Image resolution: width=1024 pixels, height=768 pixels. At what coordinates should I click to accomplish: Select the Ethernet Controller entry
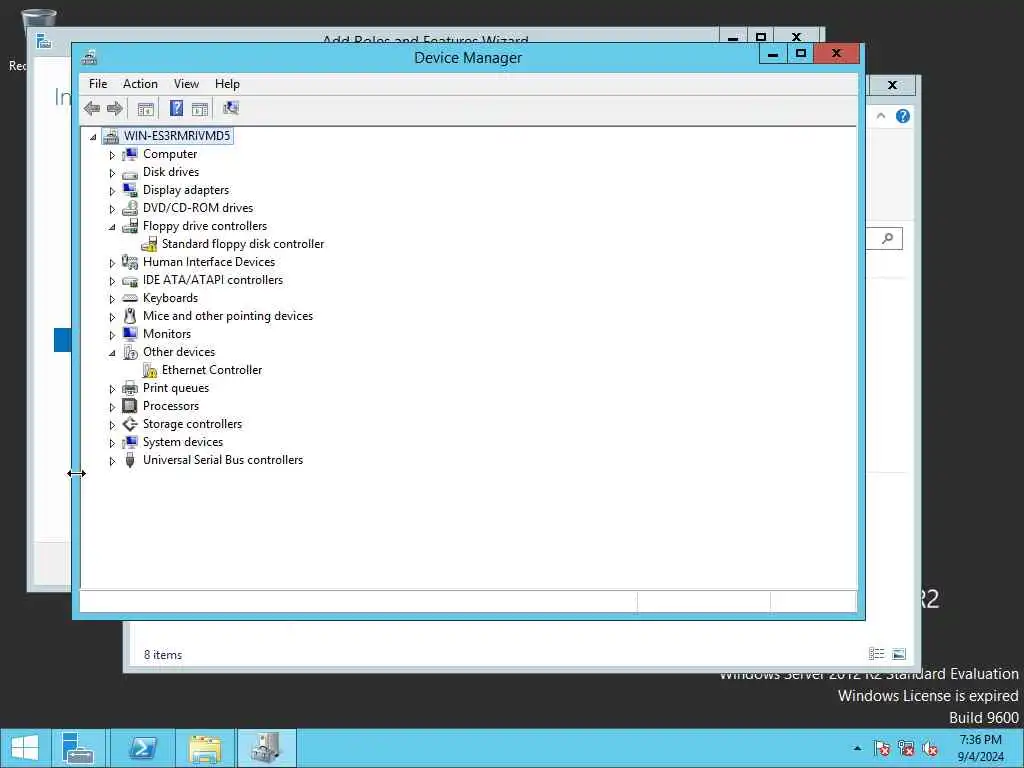click(212, 370)
